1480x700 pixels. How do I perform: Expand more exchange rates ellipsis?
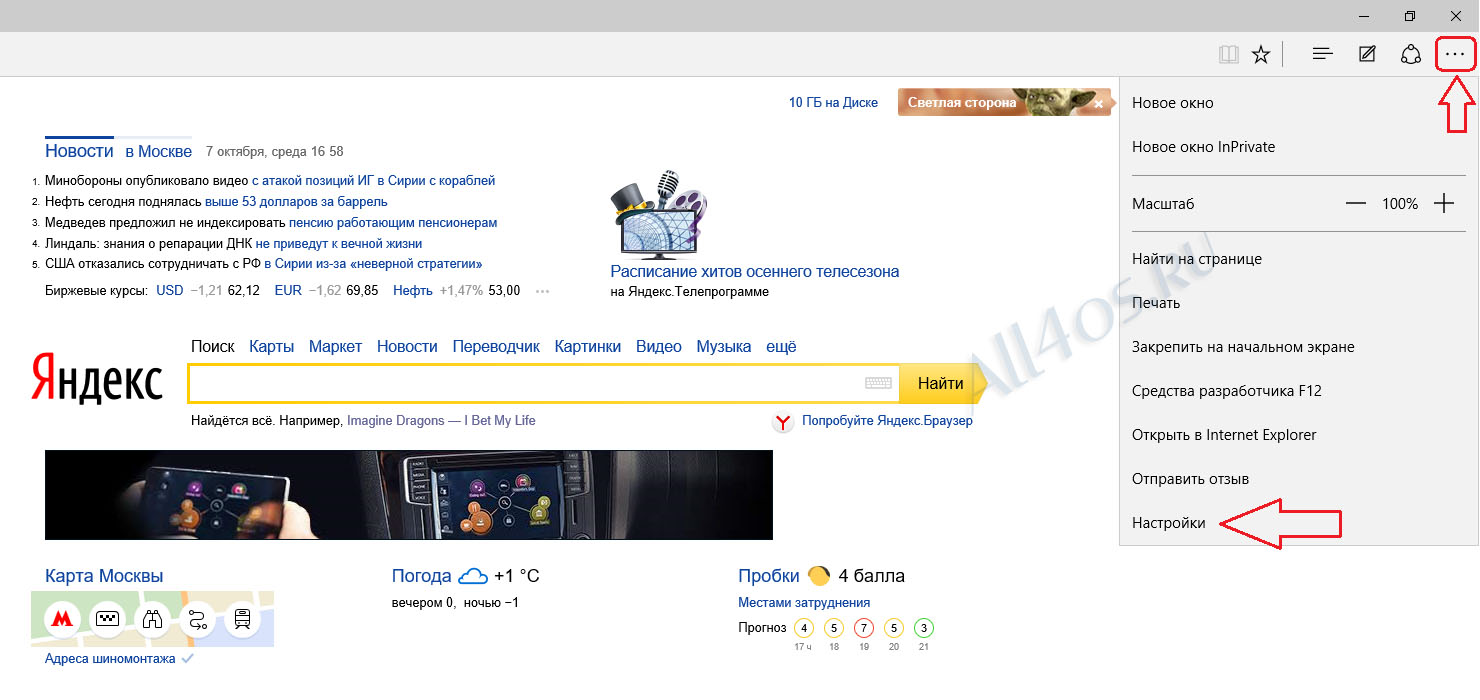coord(543,291)
